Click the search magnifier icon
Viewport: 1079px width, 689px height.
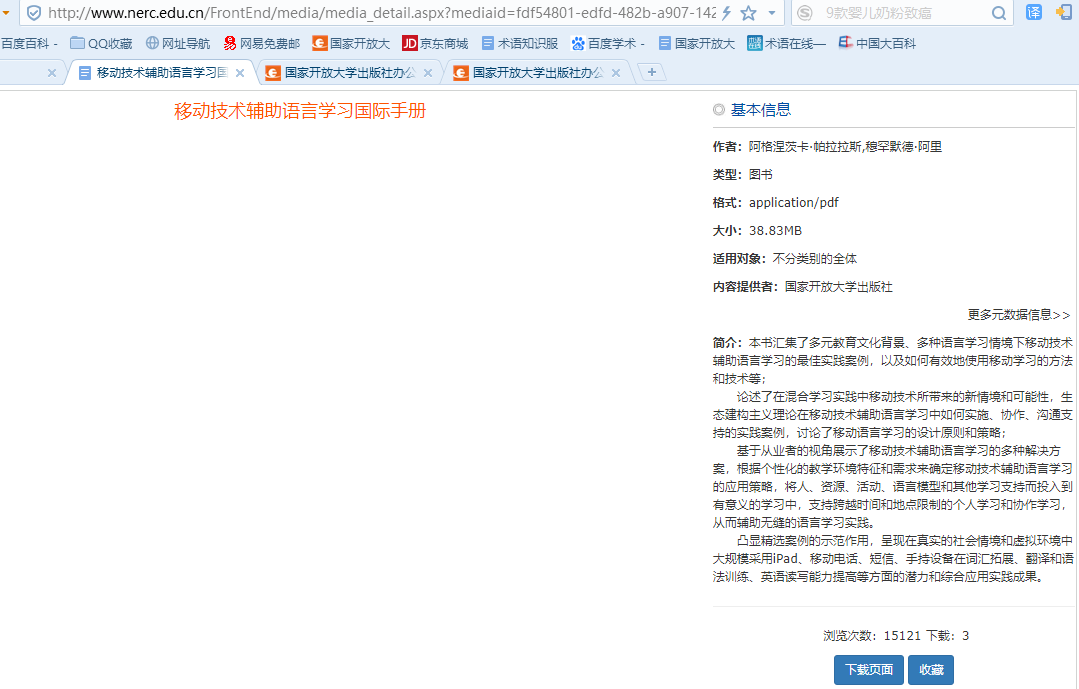(998, 13)
